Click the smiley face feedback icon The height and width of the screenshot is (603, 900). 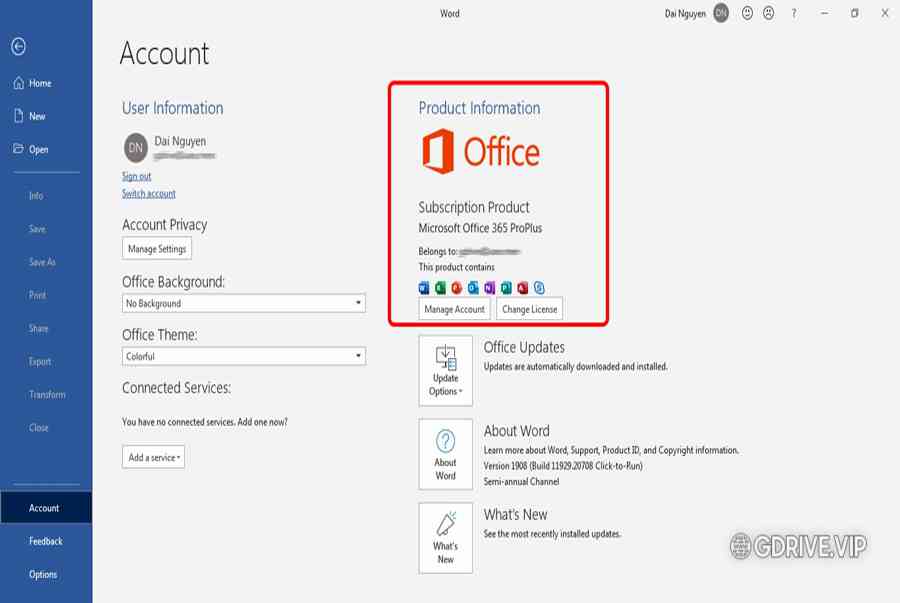(747, 13)
